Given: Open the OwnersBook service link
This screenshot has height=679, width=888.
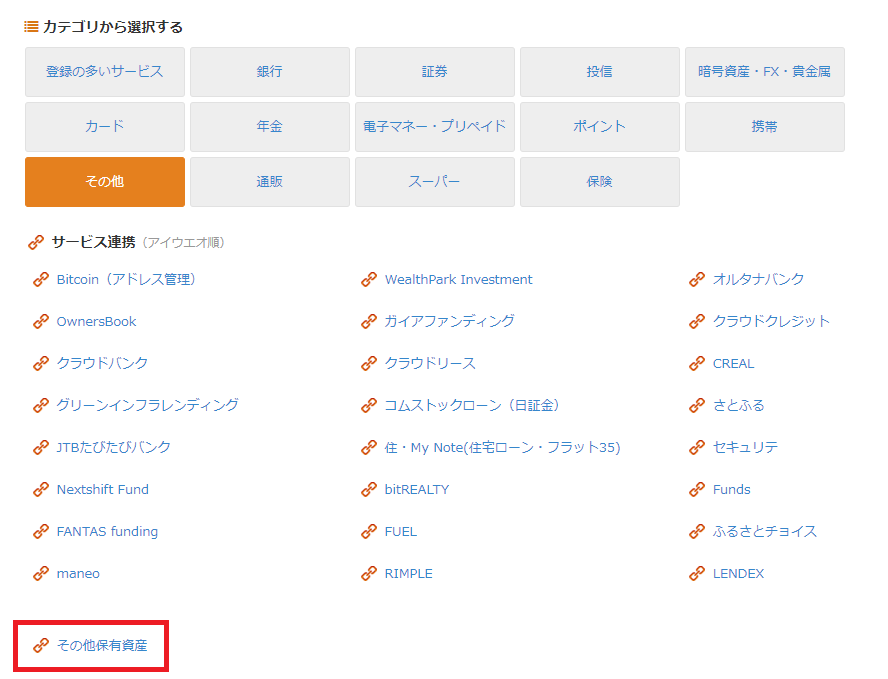Looking at the screenshot, I should 96,321.
